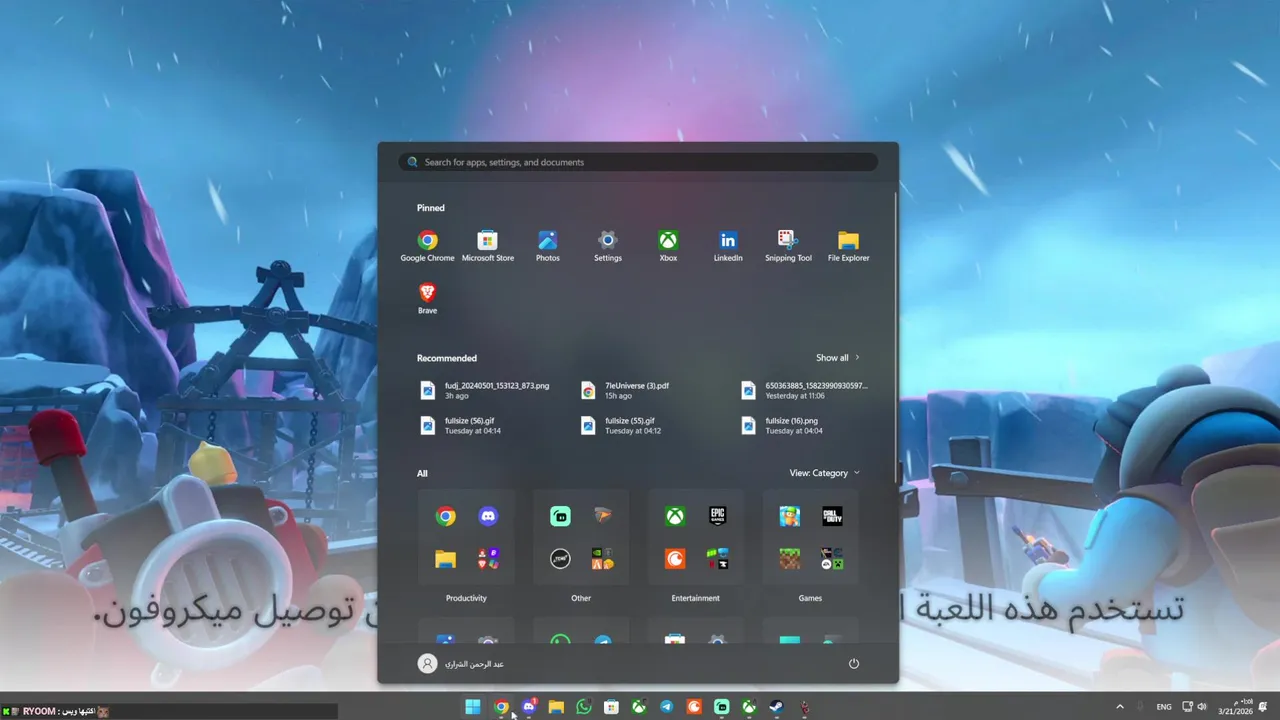Open the volume speaker tray icon
The image size is (1280, 720).
[x=1201, y=707]
